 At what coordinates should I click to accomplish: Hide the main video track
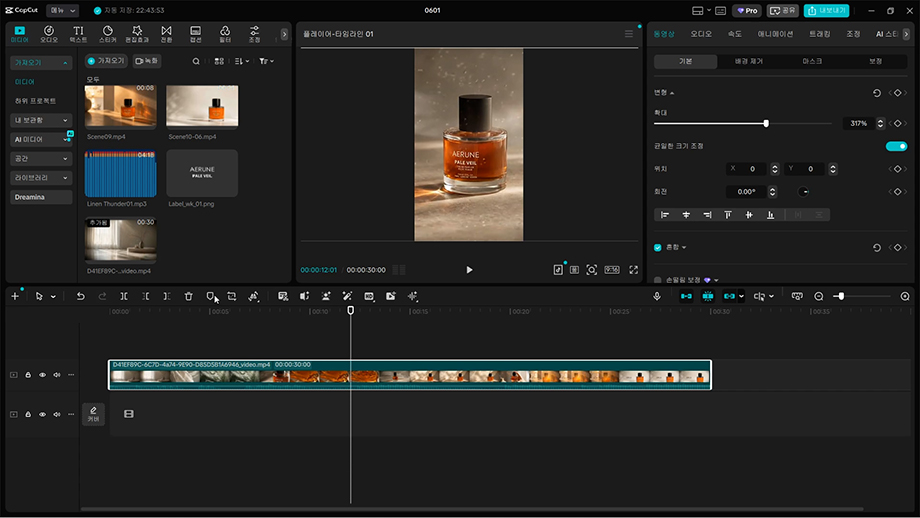pyautogui.click(x=42, y=375)
